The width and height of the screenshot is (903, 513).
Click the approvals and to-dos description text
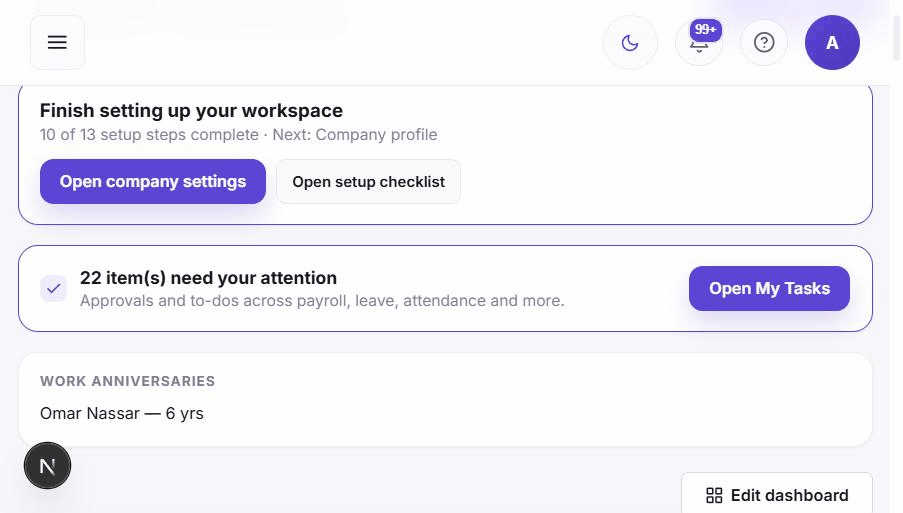(322, 301)
